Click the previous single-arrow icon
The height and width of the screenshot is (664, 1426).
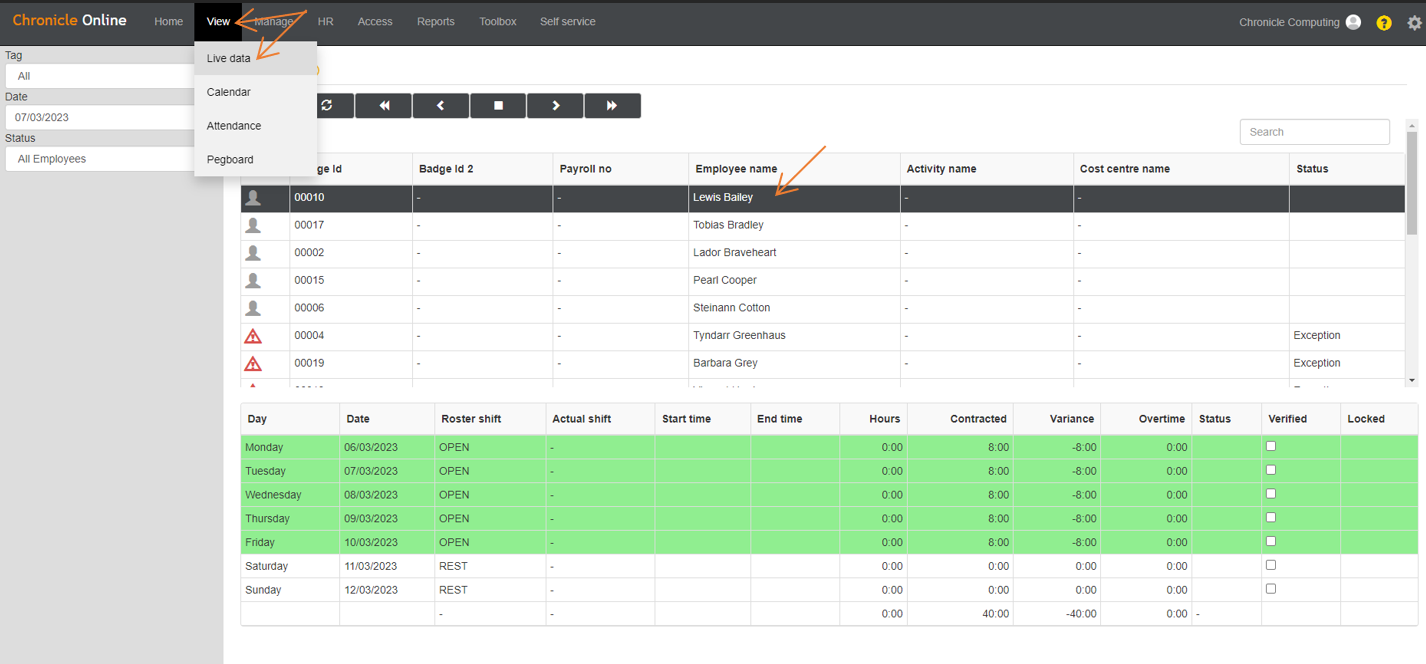(x=440, y=105)
